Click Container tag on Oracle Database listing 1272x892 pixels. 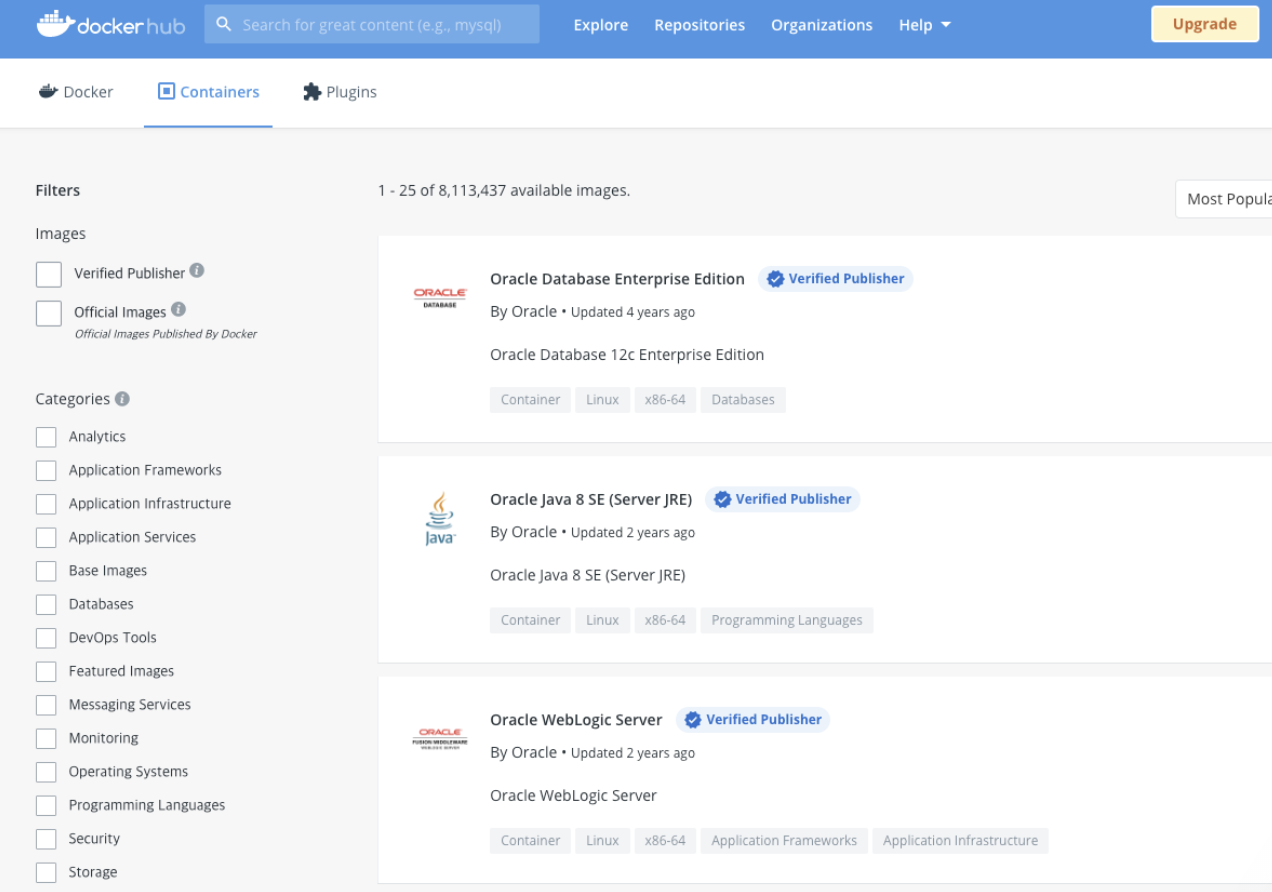530,400
